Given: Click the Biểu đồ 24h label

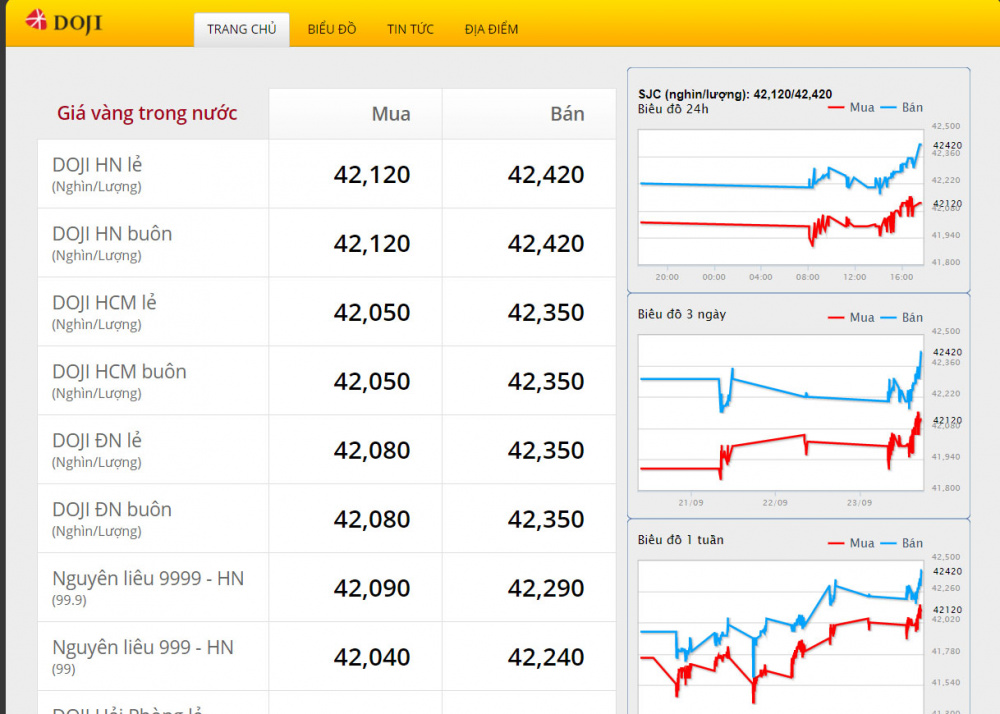Looking at the screenshot, I should (x=673, y=109).
